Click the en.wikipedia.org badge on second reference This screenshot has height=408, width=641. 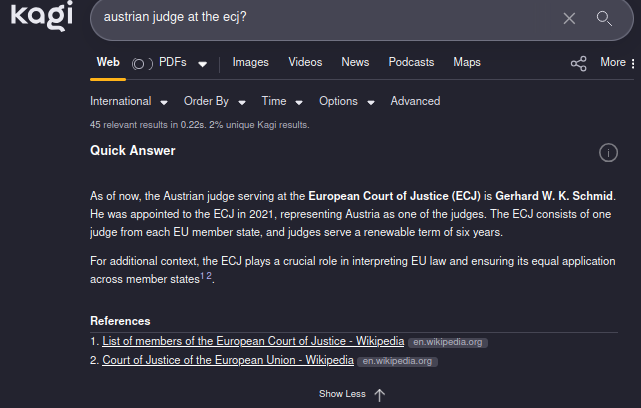click(397, 361)
